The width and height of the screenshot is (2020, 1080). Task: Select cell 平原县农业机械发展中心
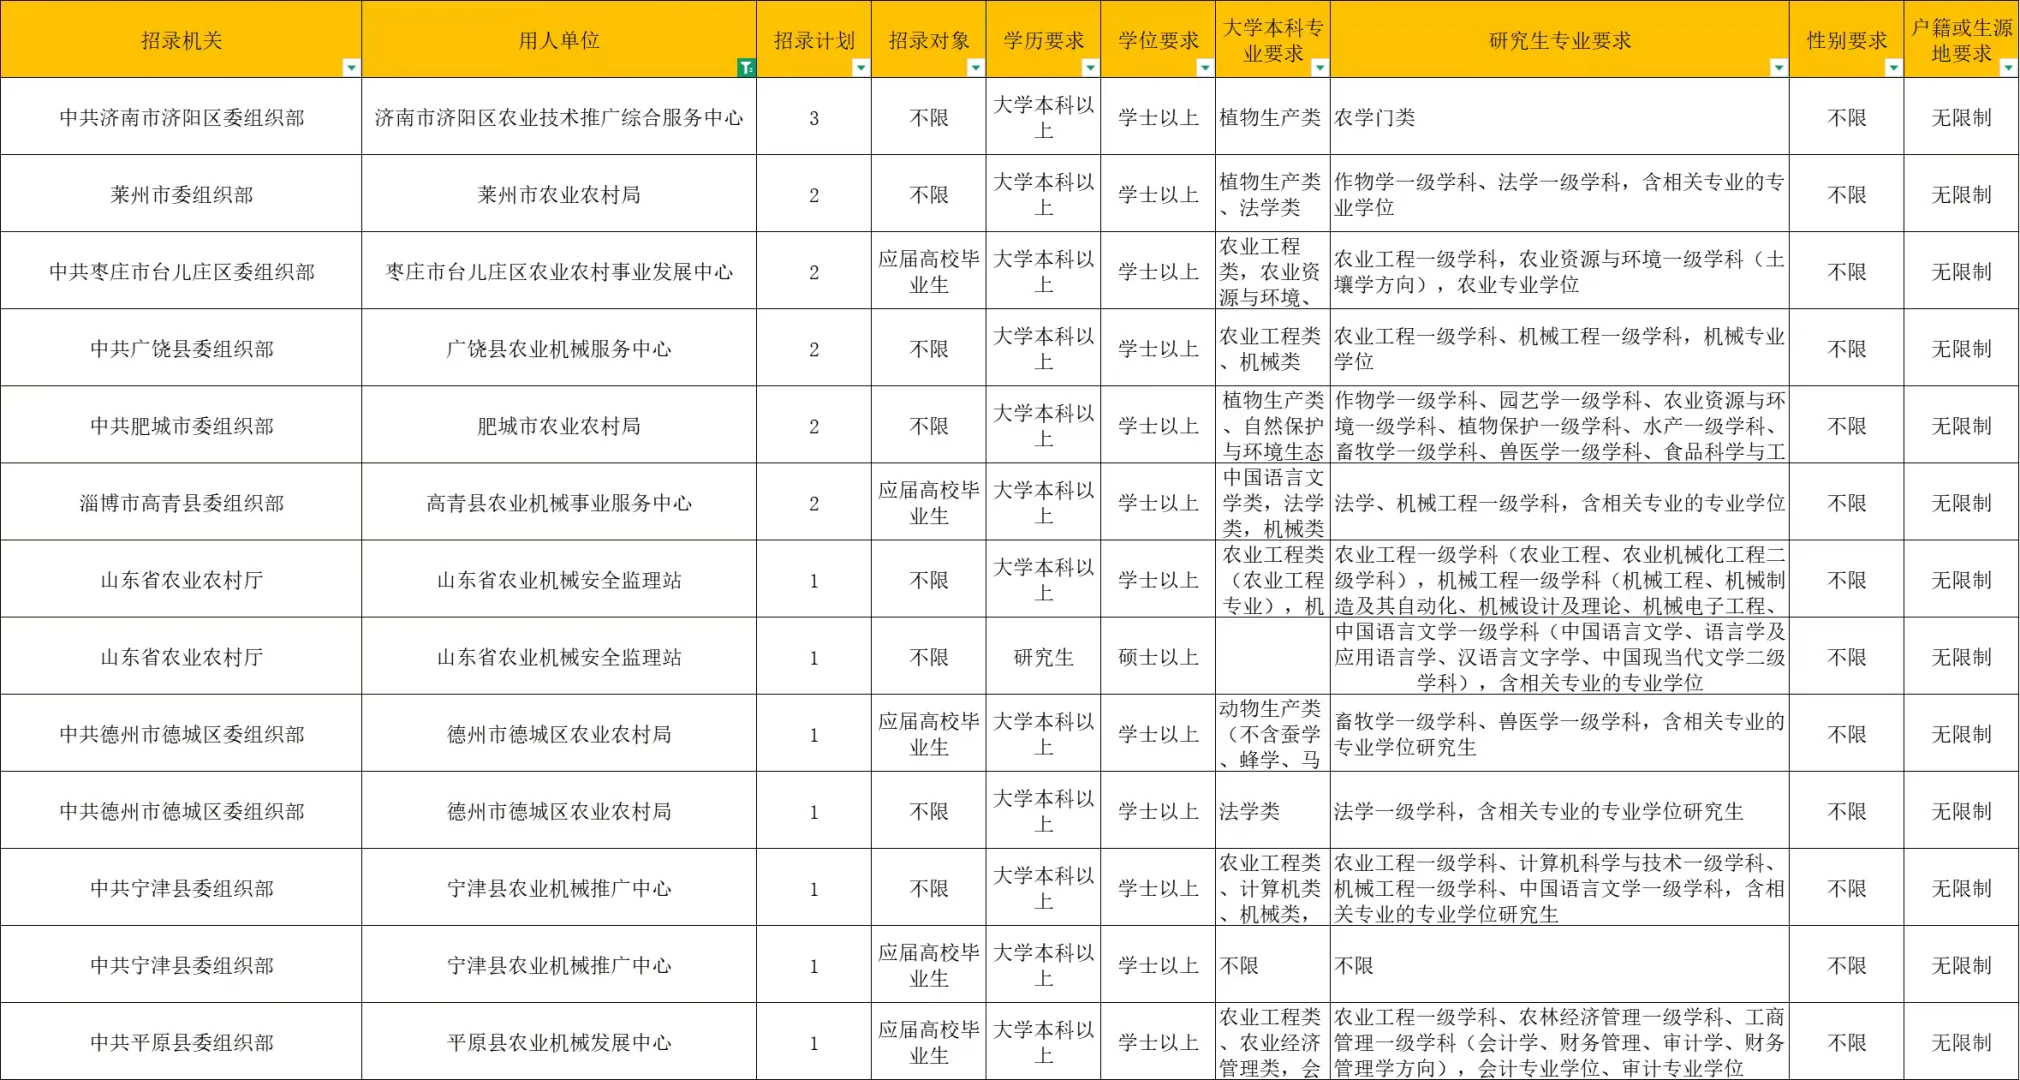coord(559,1042)
